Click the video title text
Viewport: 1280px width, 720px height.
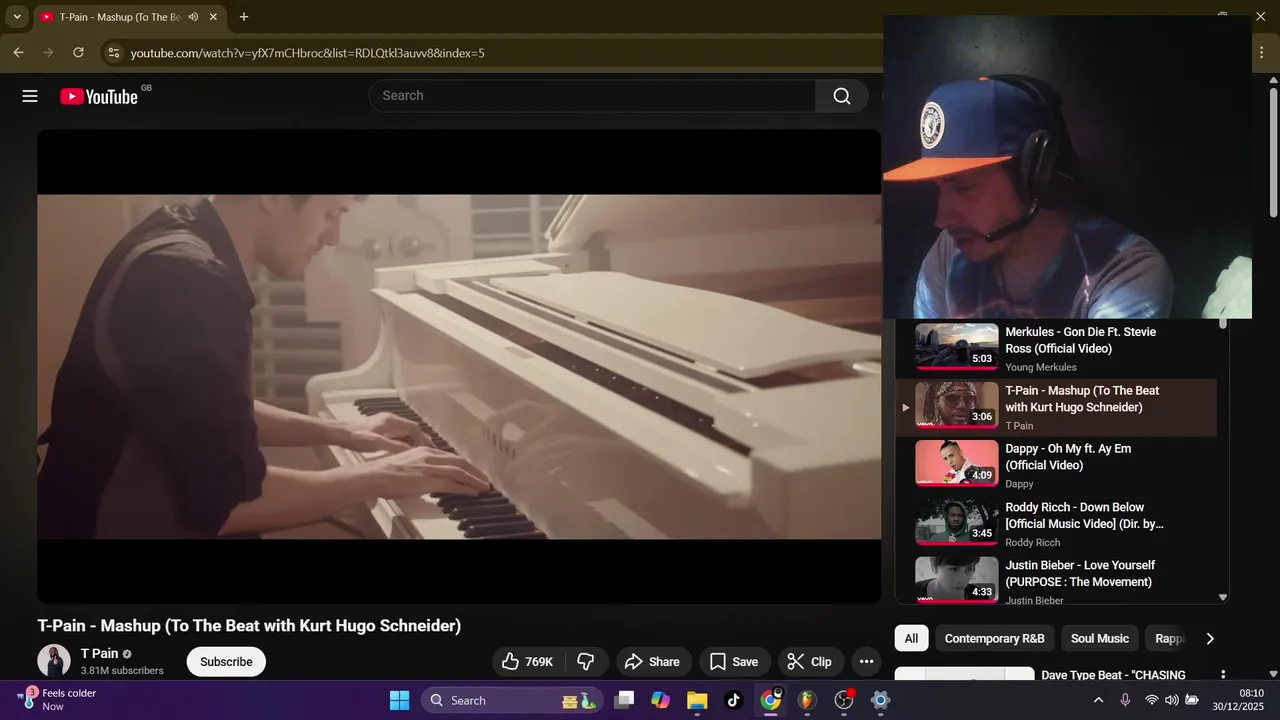pos(249,626)
